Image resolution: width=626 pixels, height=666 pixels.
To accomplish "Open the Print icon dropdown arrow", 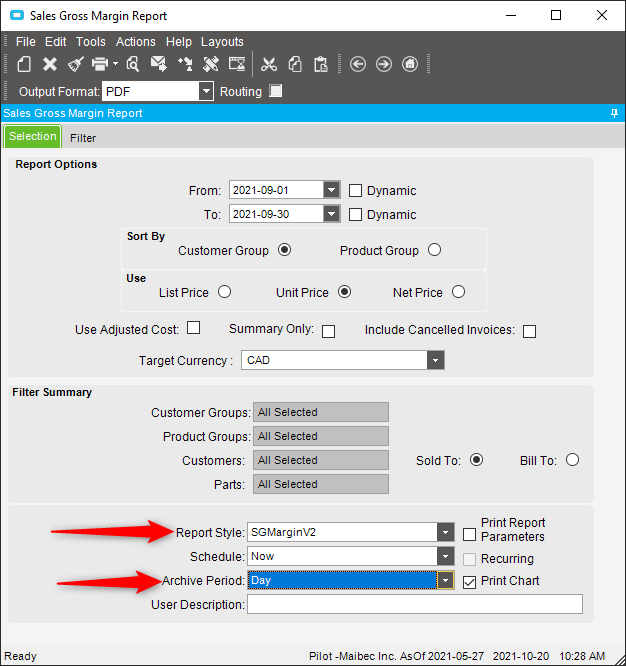I will point(116,64).
